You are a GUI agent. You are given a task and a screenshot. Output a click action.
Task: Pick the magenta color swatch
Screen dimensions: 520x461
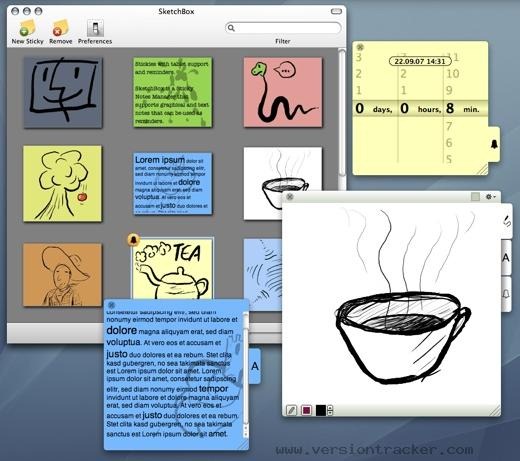[306, 410]
